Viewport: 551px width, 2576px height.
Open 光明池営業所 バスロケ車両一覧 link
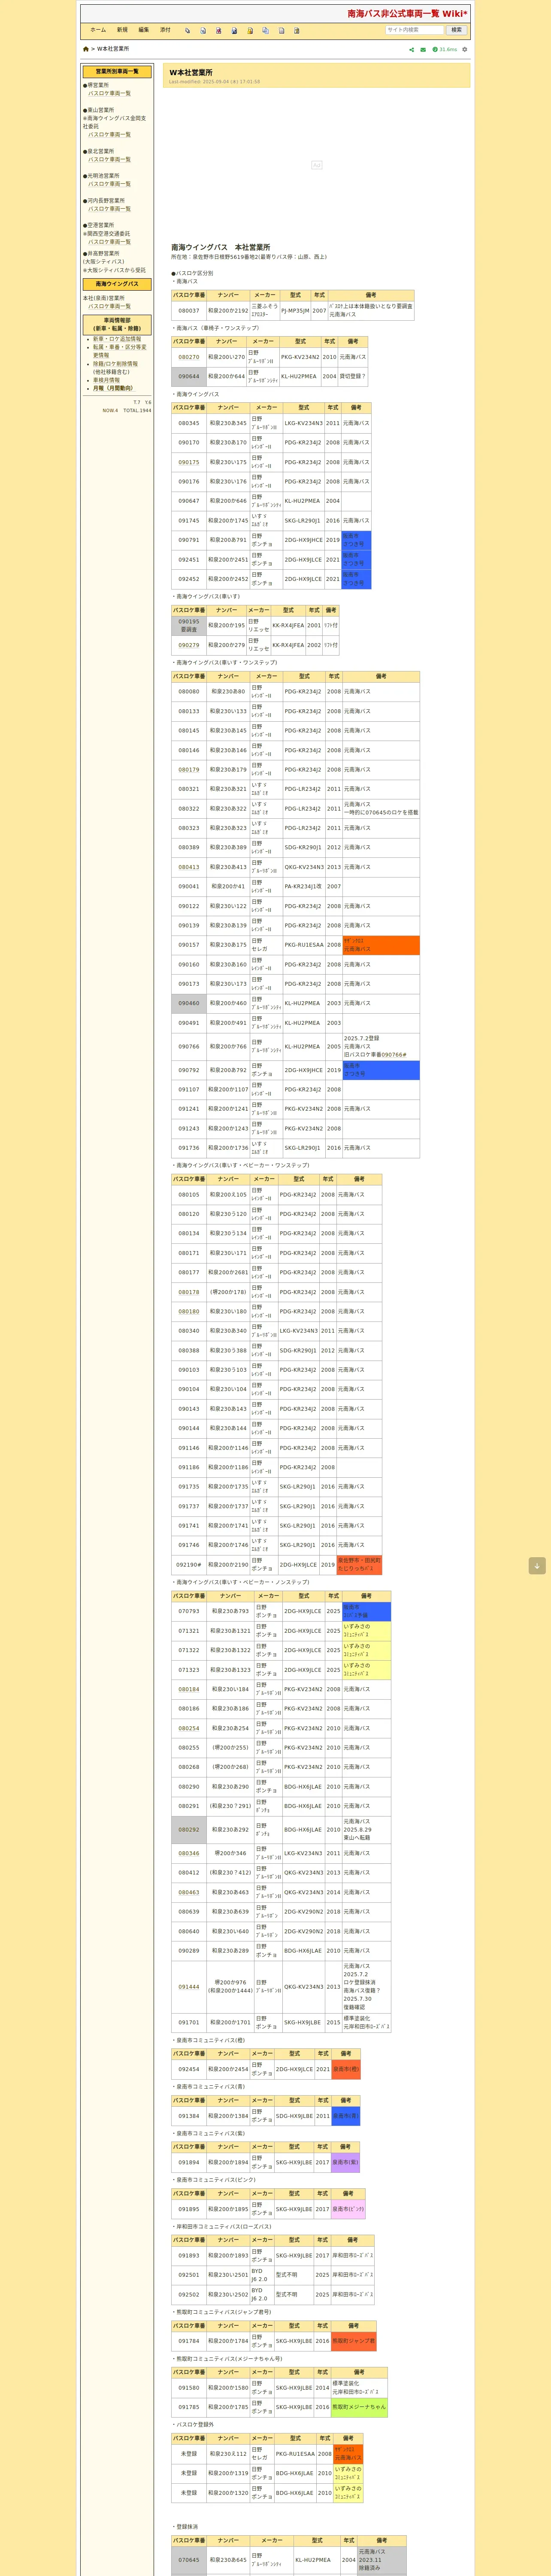click(x=109, y=184)
